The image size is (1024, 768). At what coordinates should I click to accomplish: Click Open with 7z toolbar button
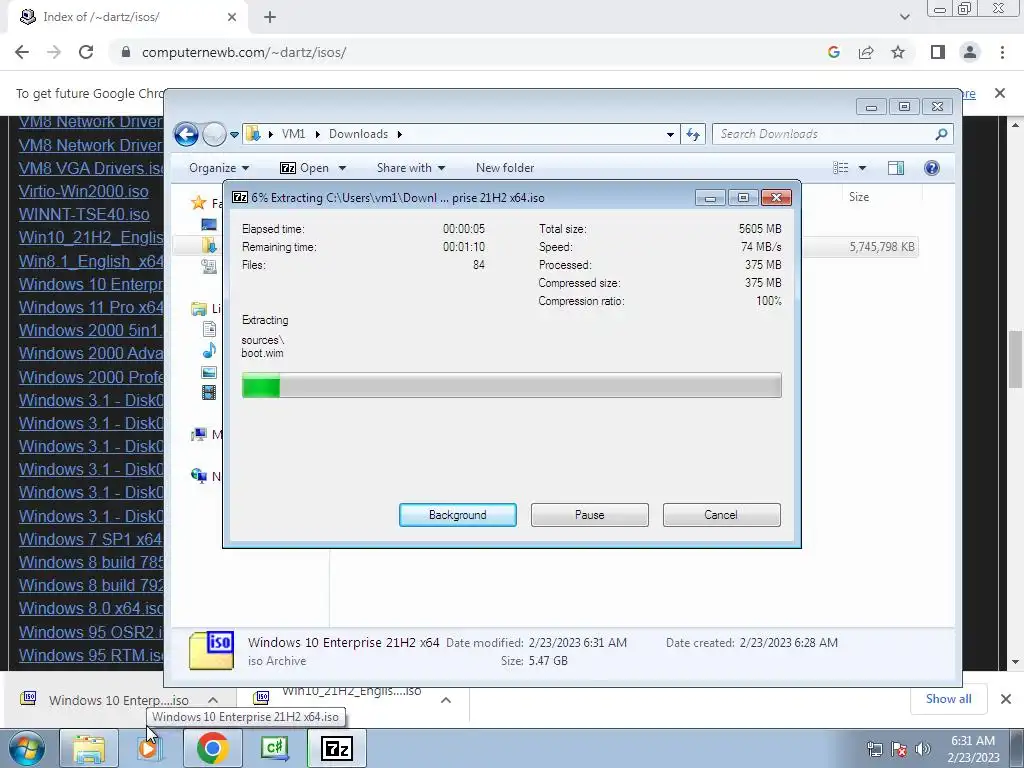pos(304,168)
